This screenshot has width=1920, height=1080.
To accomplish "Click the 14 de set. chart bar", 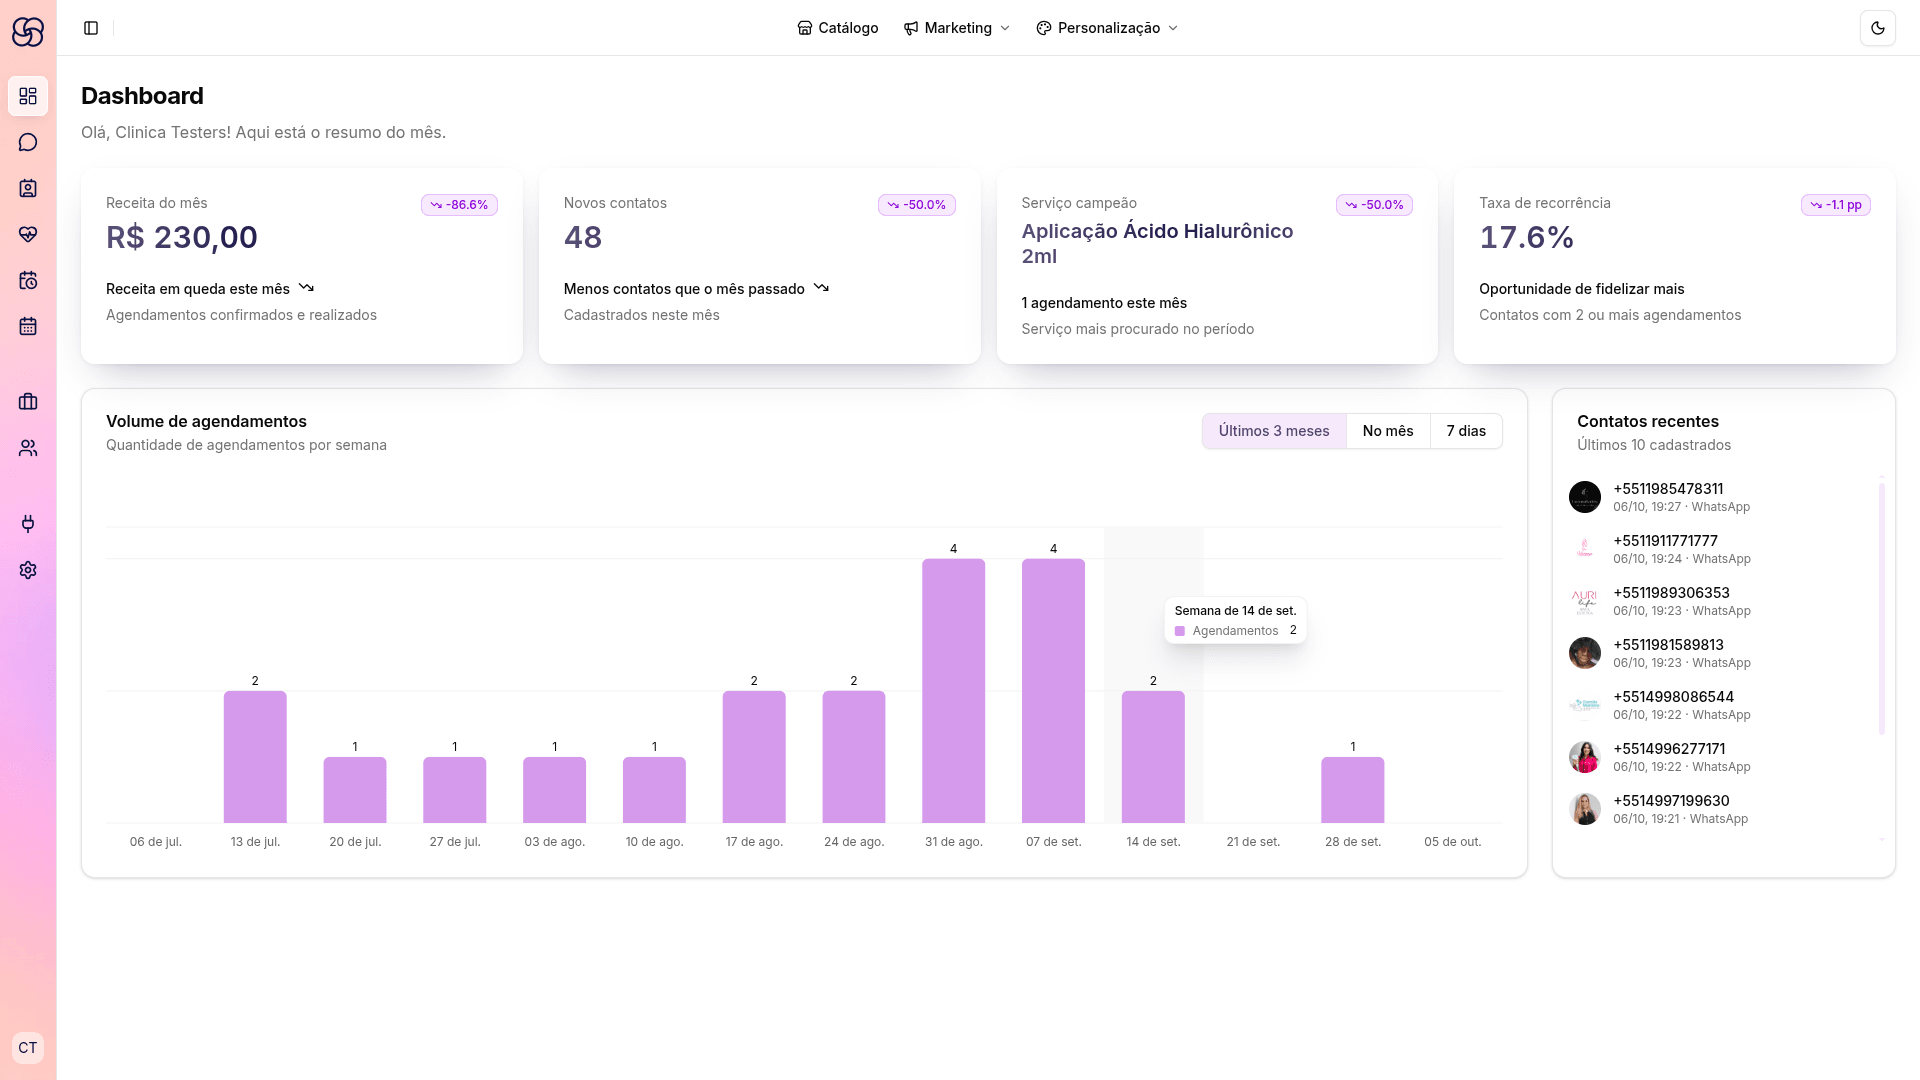I will click(x=1153, y=757).
